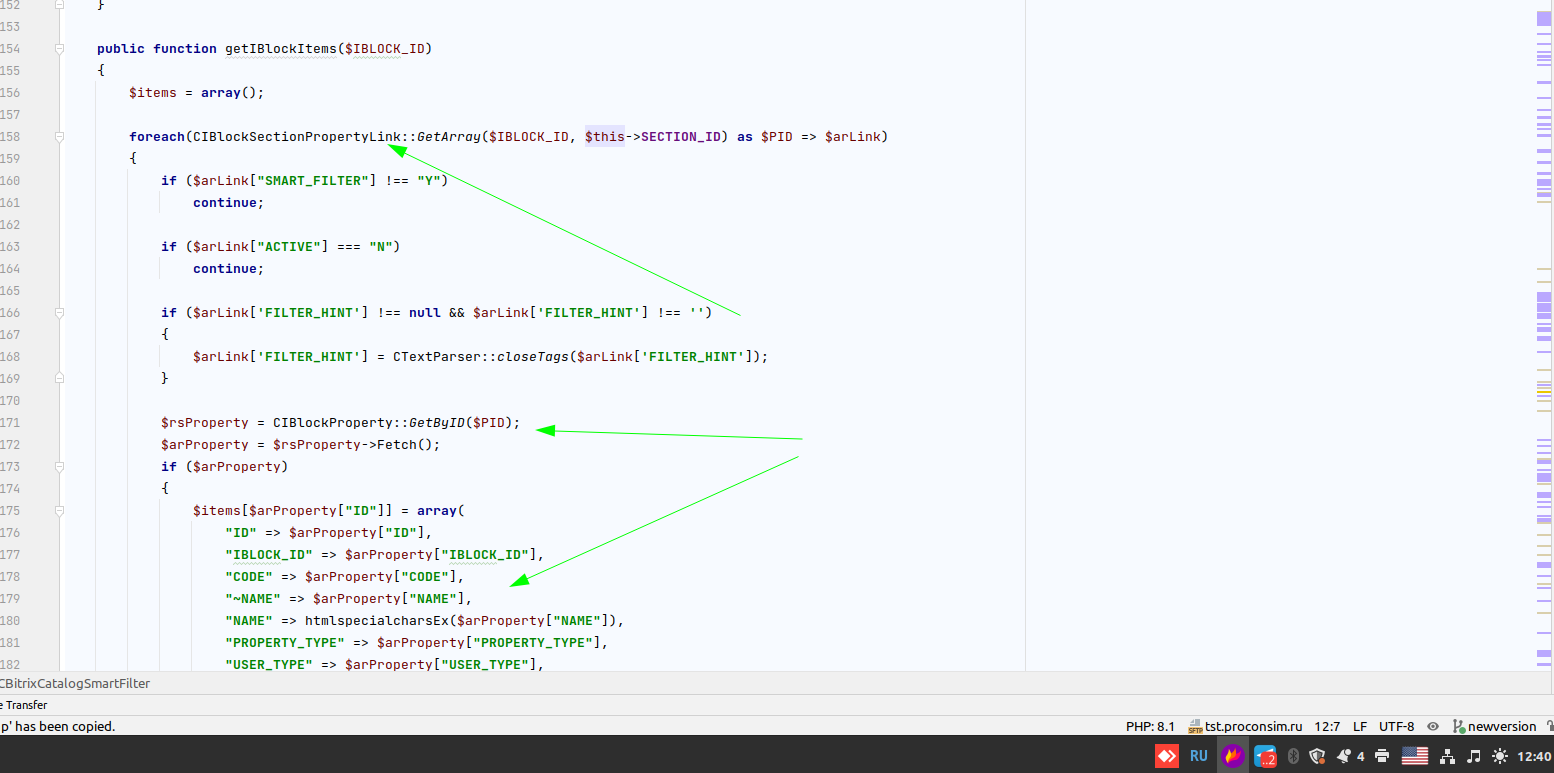Screen dimensions: 1554x773
Task: Open AnyDesk from the system tray
Action: coord(1166,756)
